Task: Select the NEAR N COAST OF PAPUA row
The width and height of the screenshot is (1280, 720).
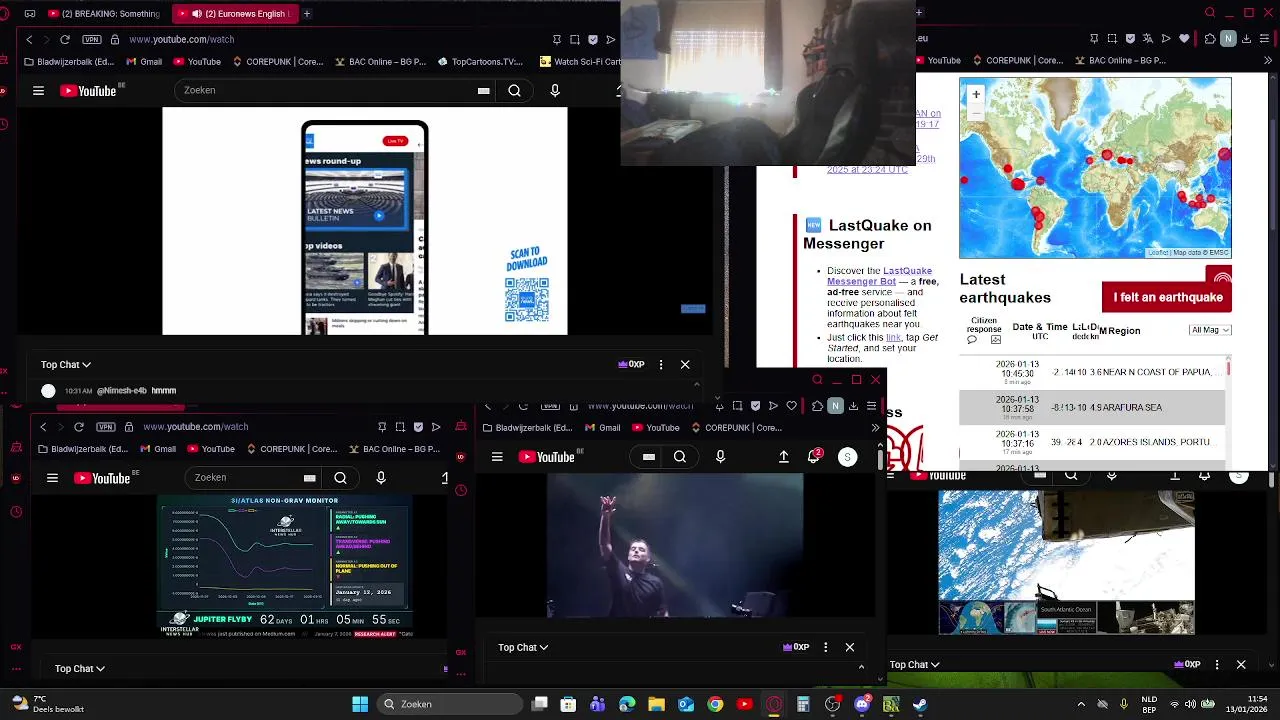Action: tap(1092, 372)
